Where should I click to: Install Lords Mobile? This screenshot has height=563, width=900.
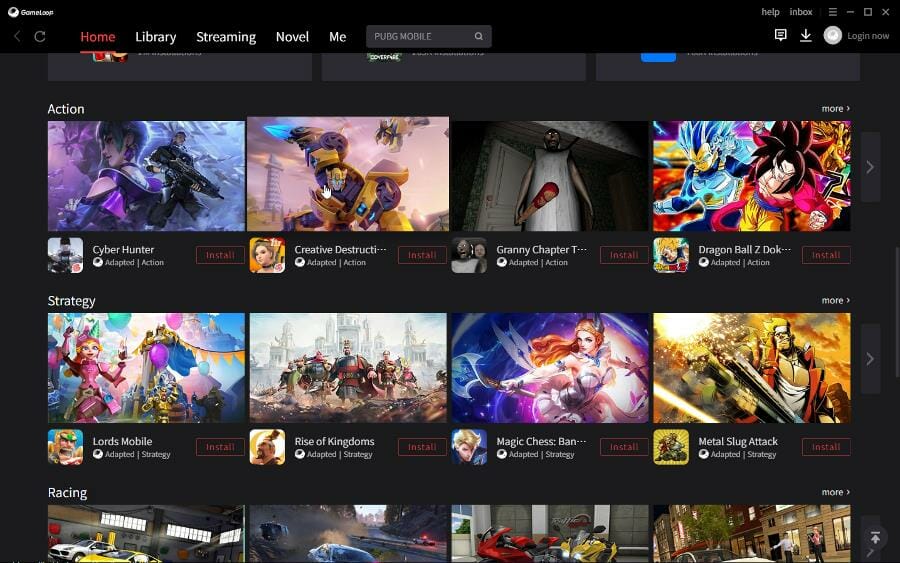tap(220, 446)
